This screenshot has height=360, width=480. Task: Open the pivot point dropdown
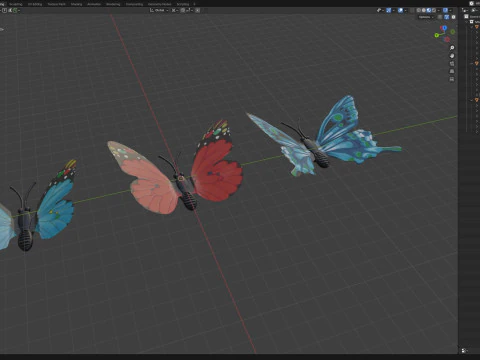175,10
